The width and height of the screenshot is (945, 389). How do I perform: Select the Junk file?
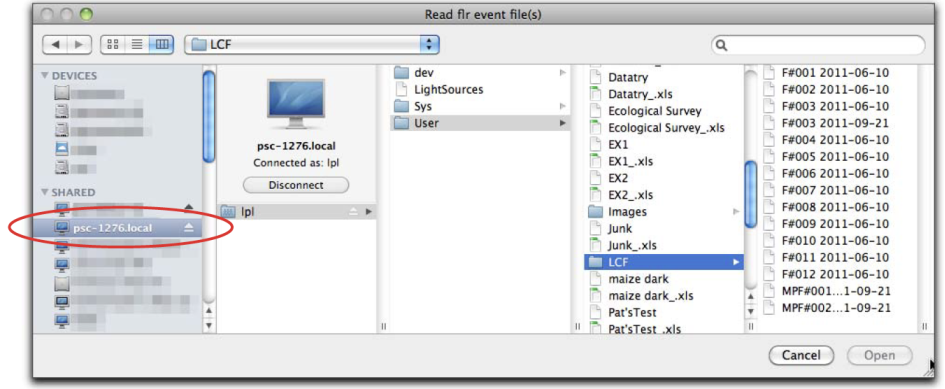[664, 229]
